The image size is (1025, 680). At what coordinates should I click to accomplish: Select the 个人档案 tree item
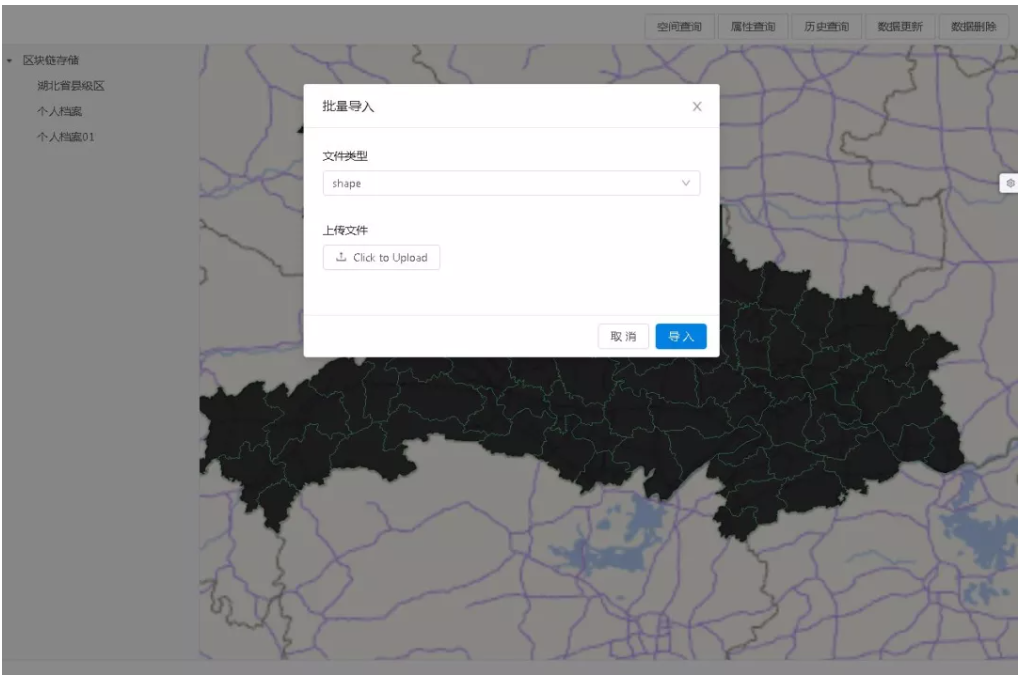click(x=59, y=111)
